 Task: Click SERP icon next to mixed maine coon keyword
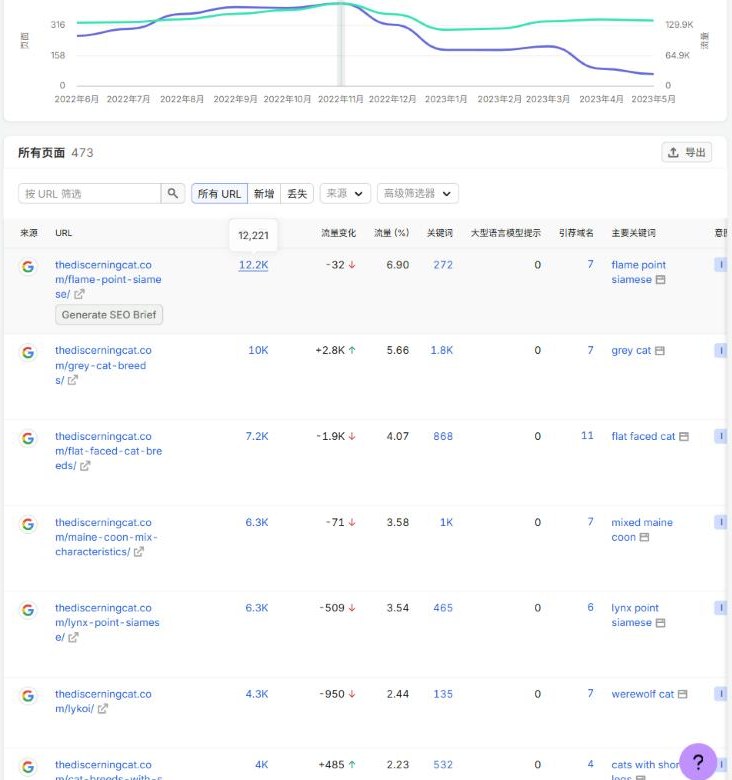(644, 537)
